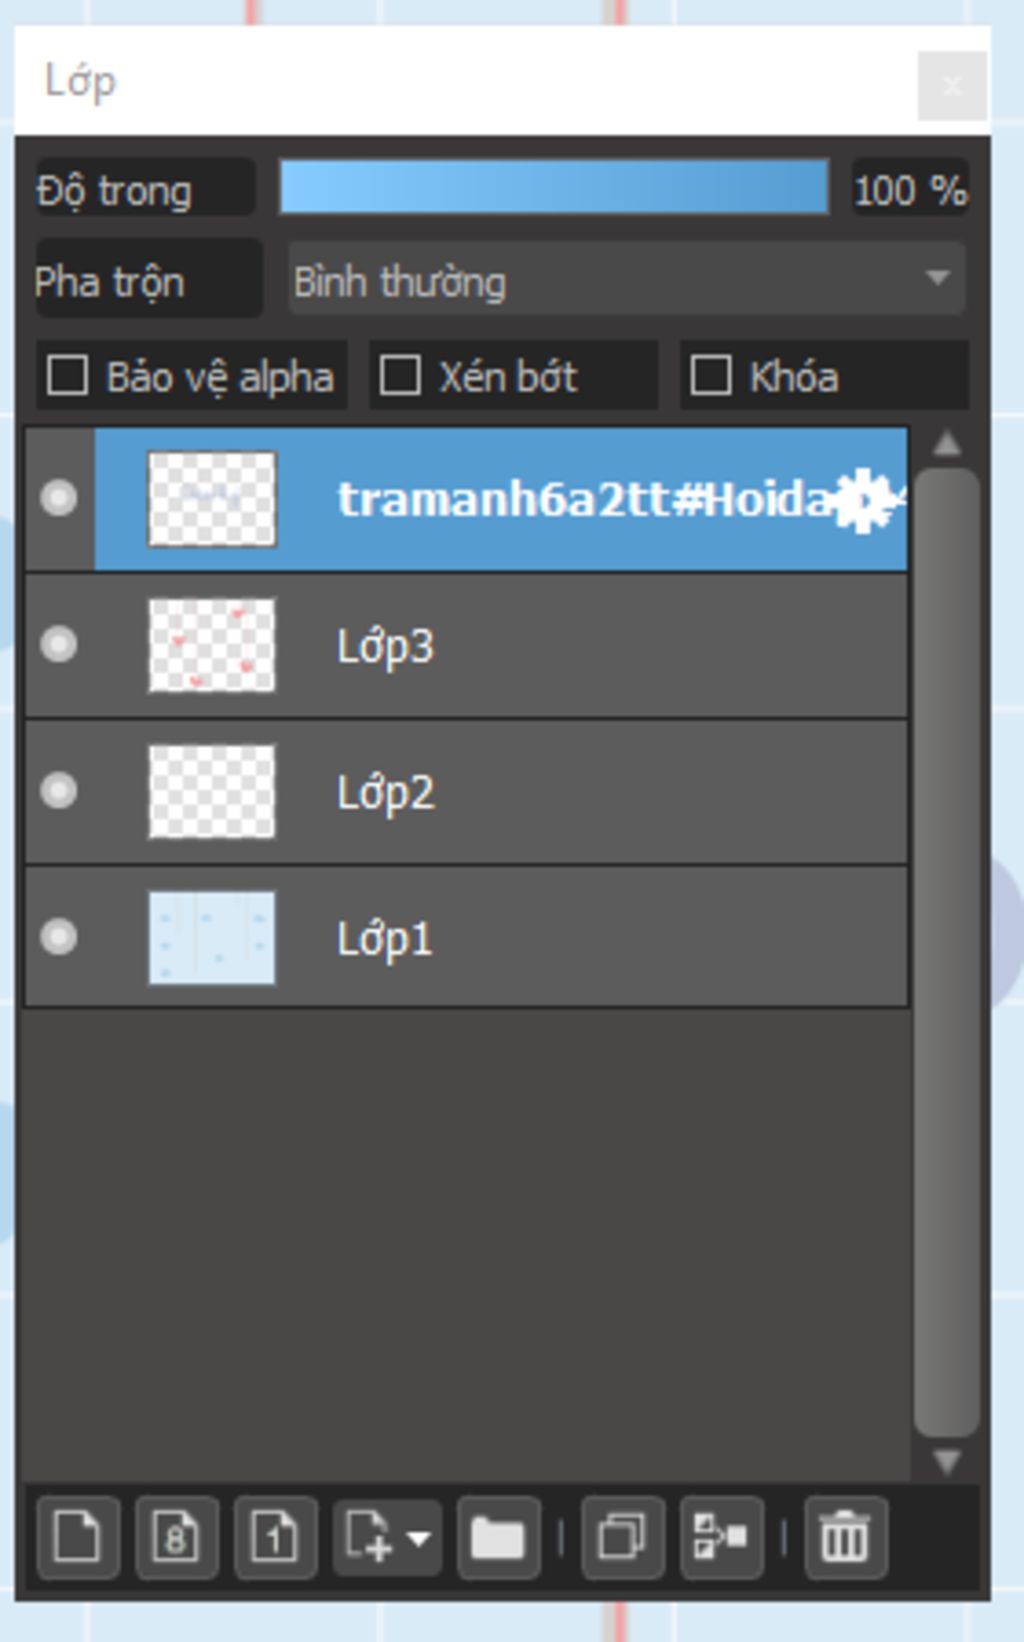
Task: Click the Lớp1 layer thumbnail
Action: (212, 938)
